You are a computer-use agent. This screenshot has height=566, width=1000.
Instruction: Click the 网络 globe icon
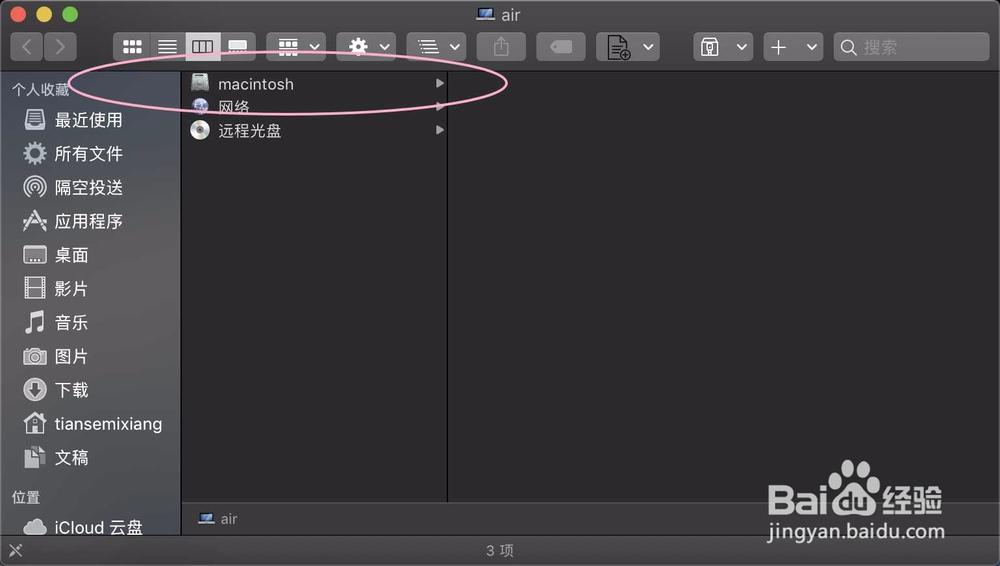(x=200, y=106)
